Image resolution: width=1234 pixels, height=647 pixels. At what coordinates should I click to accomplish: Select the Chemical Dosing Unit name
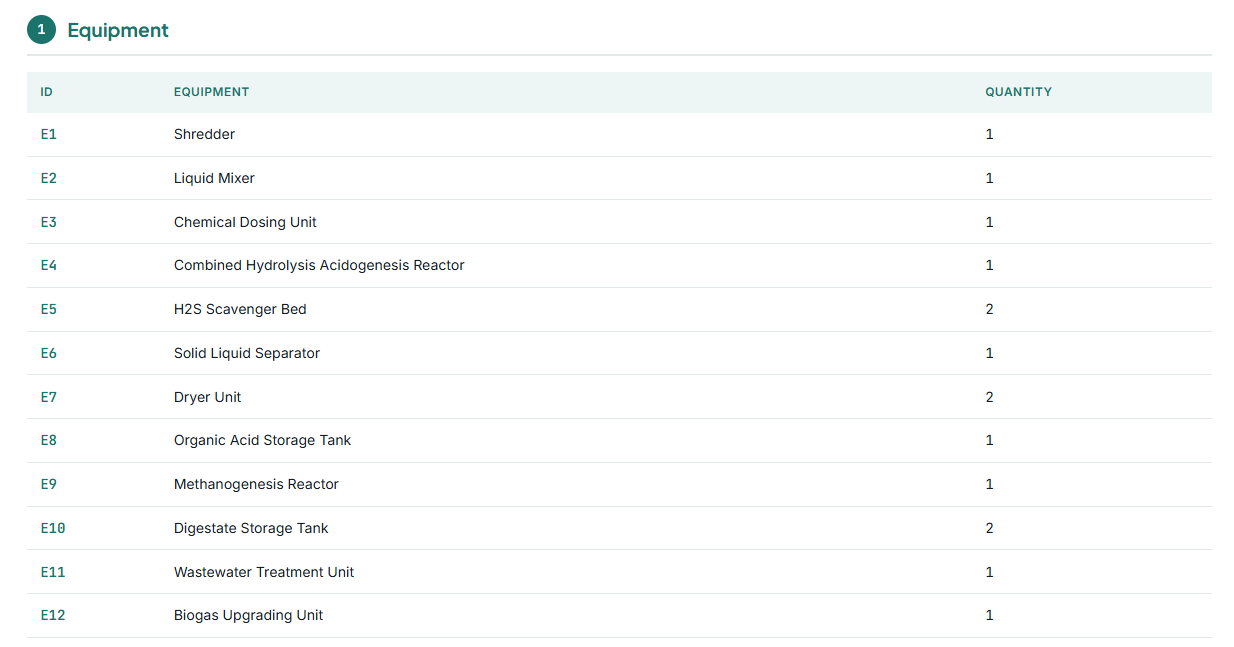(245, 222)
